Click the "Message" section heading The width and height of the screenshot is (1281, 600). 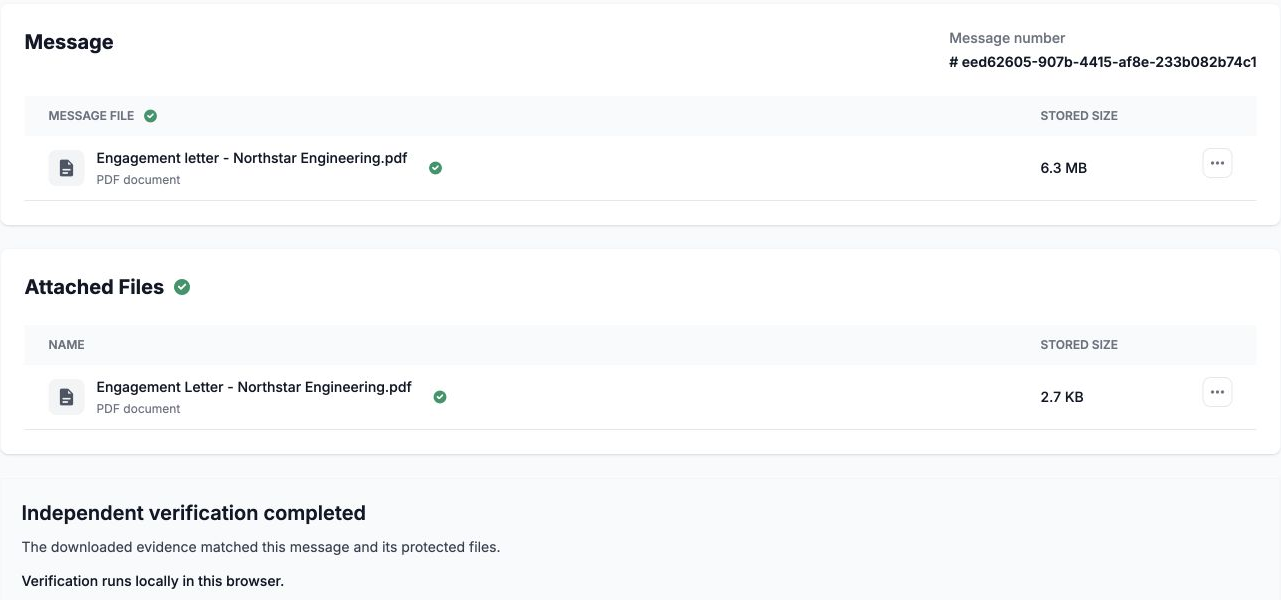(69, 42)
